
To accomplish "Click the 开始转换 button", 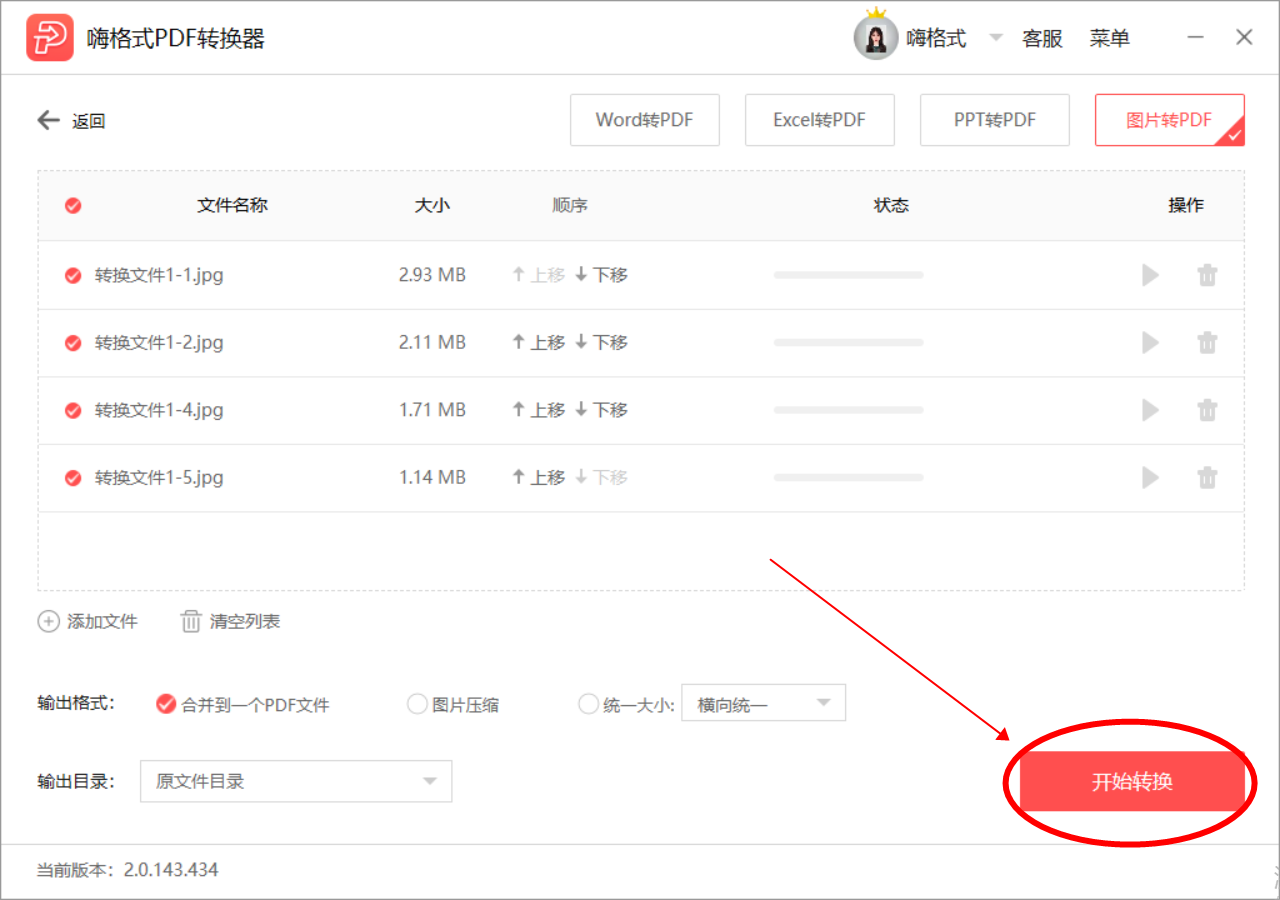I will (1131, 781).
